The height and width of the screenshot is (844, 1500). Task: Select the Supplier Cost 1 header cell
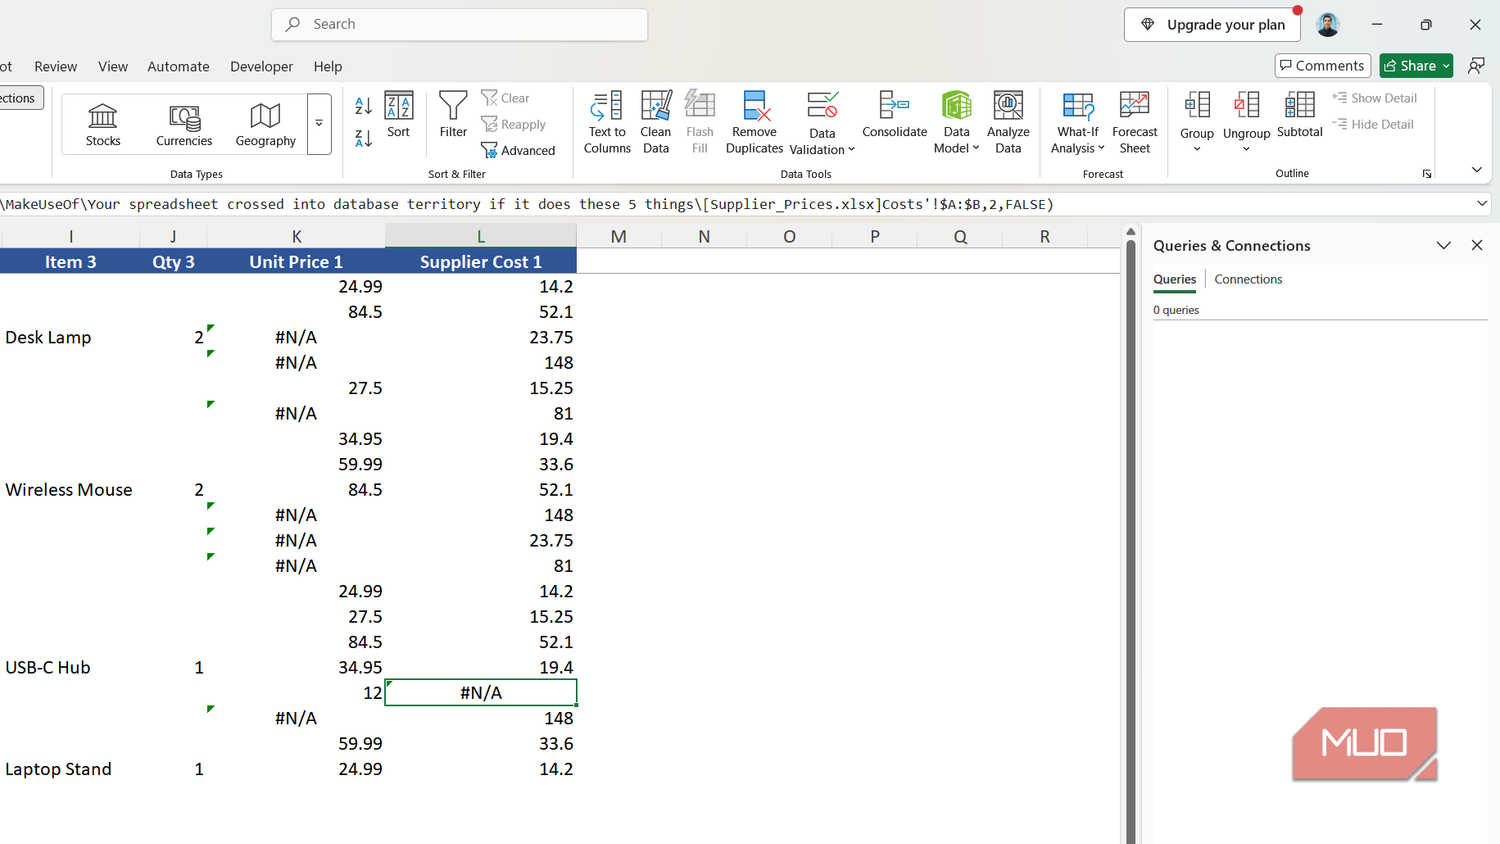click(481, 262)
